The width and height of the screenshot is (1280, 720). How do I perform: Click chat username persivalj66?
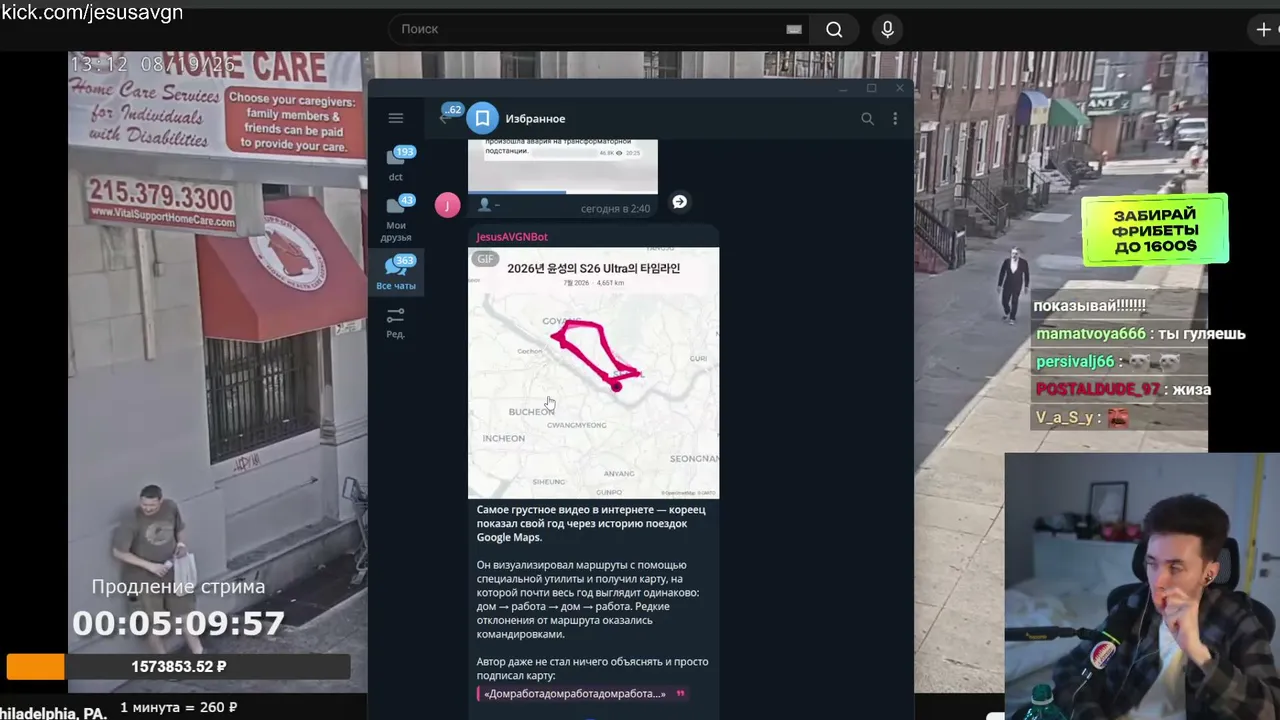point(1075,362)
